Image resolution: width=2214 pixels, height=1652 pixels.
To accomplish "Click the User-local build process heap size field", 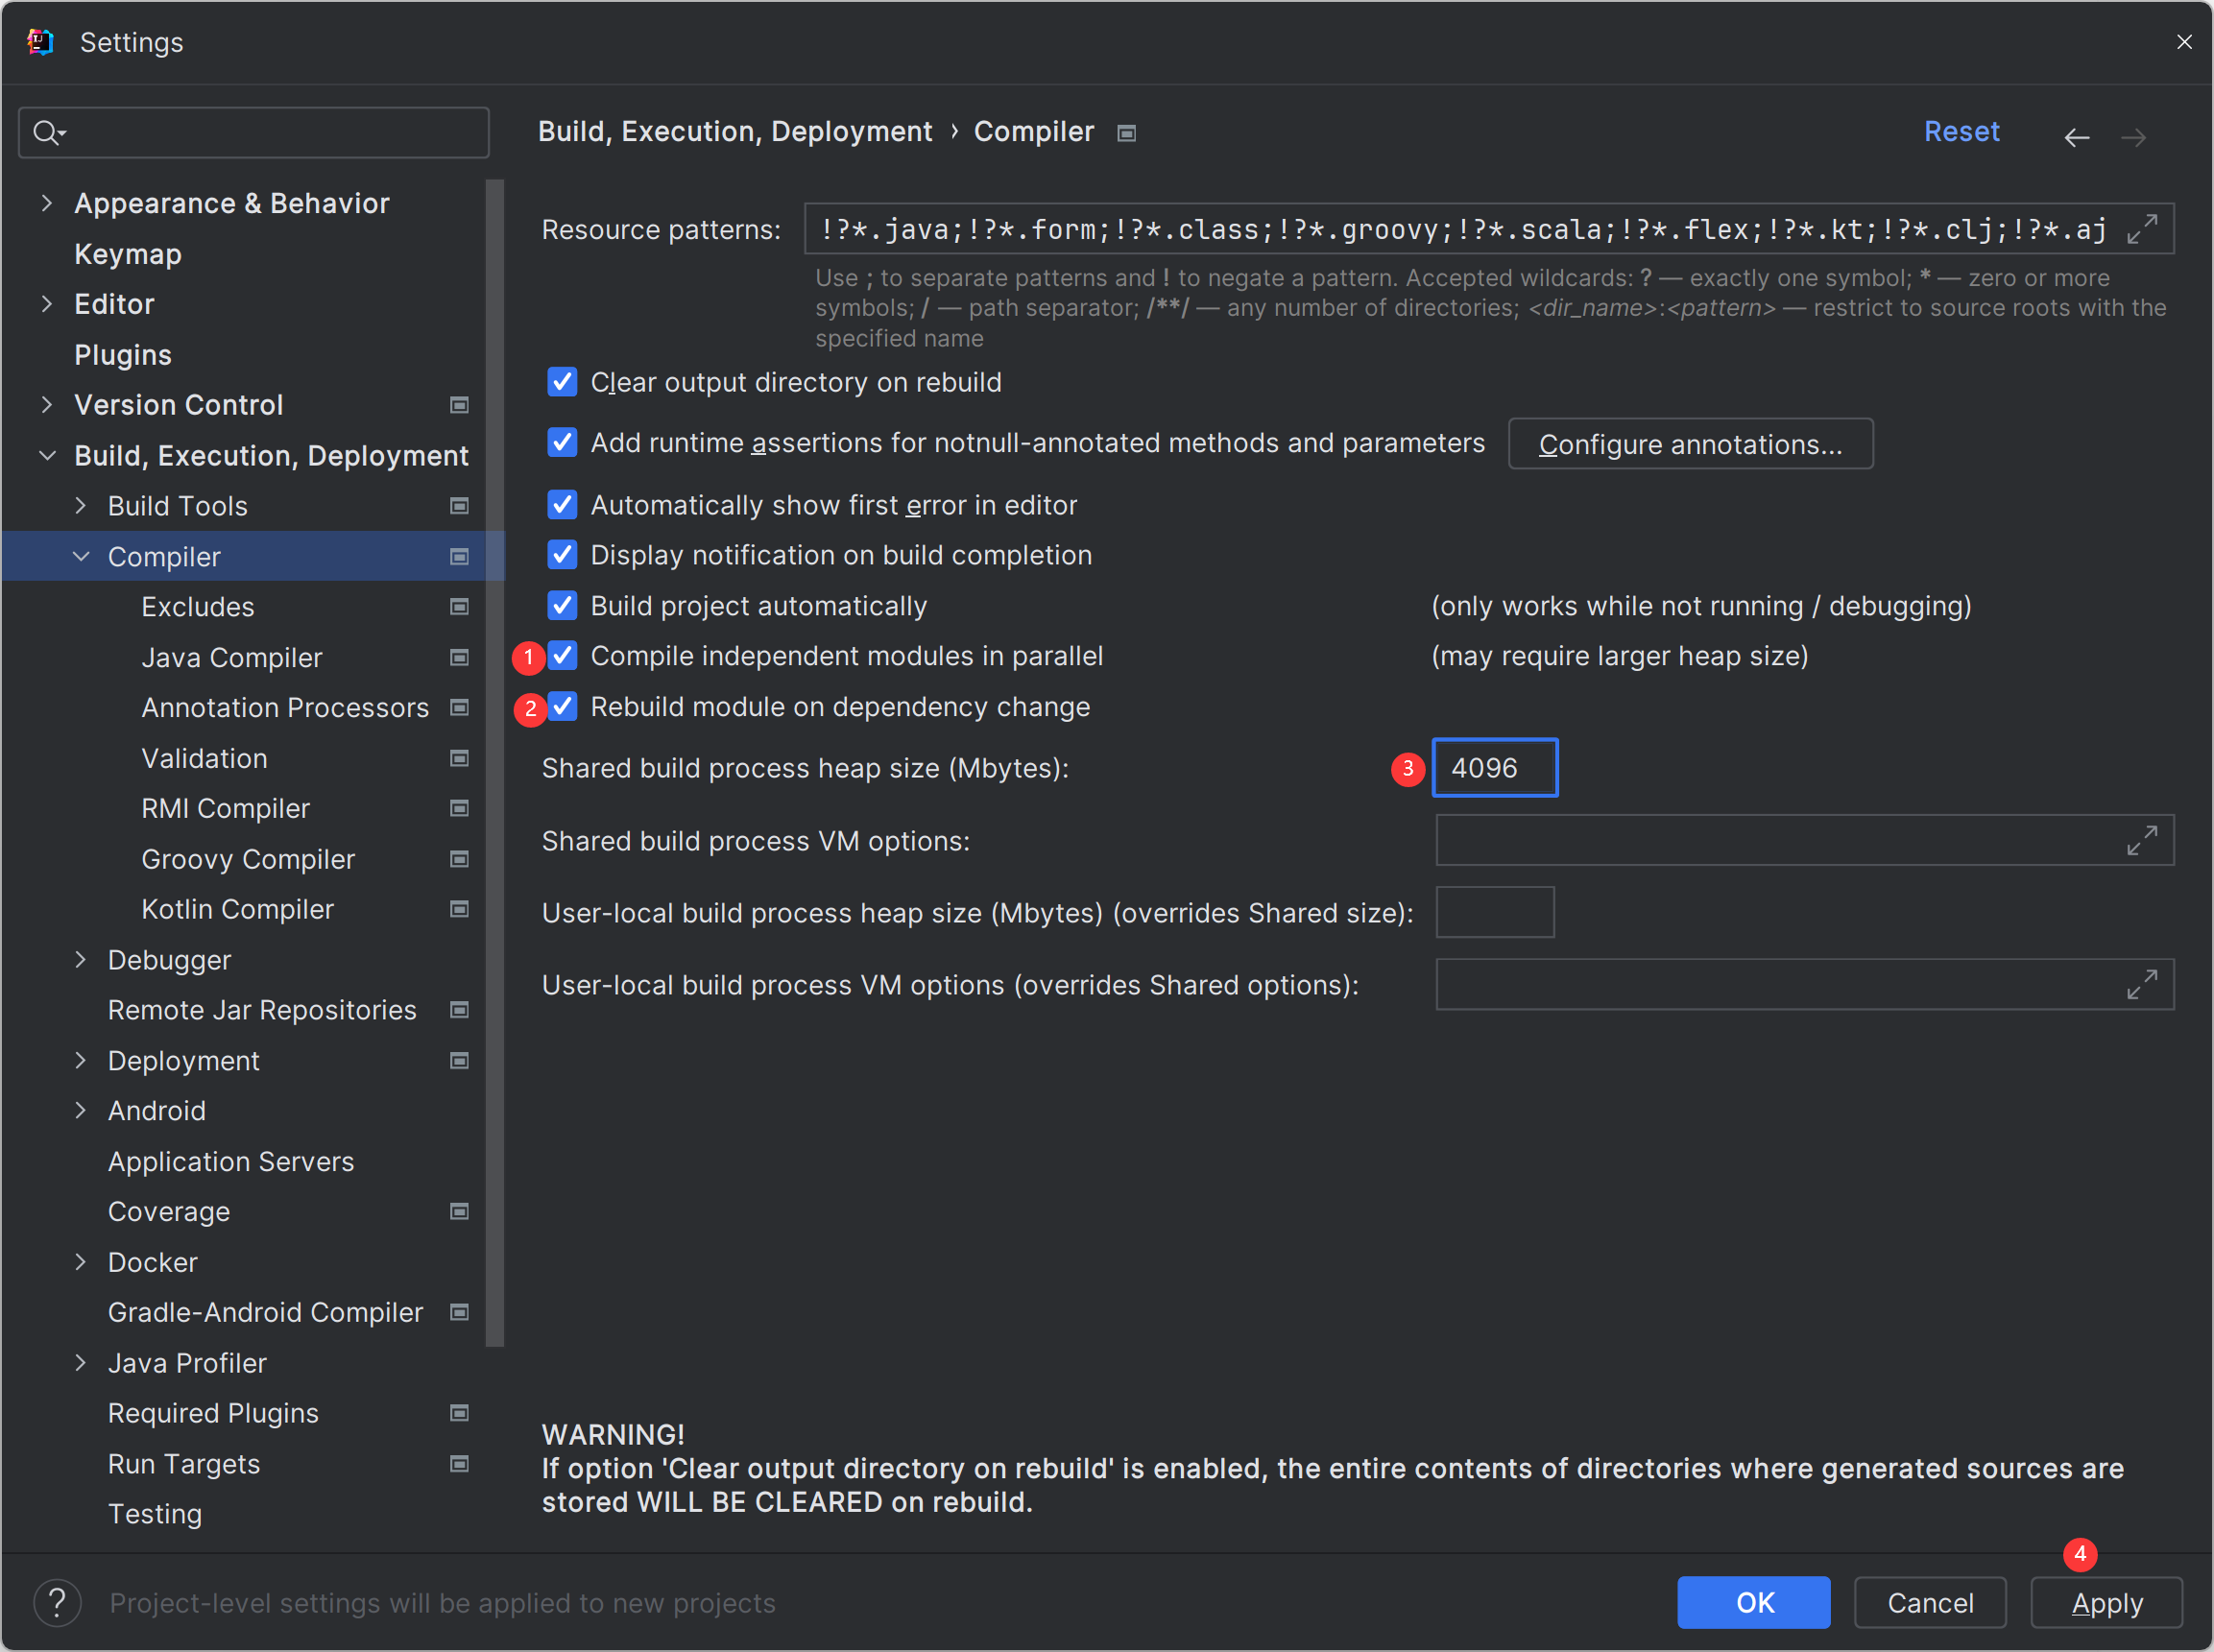I will click(1495, 912).
